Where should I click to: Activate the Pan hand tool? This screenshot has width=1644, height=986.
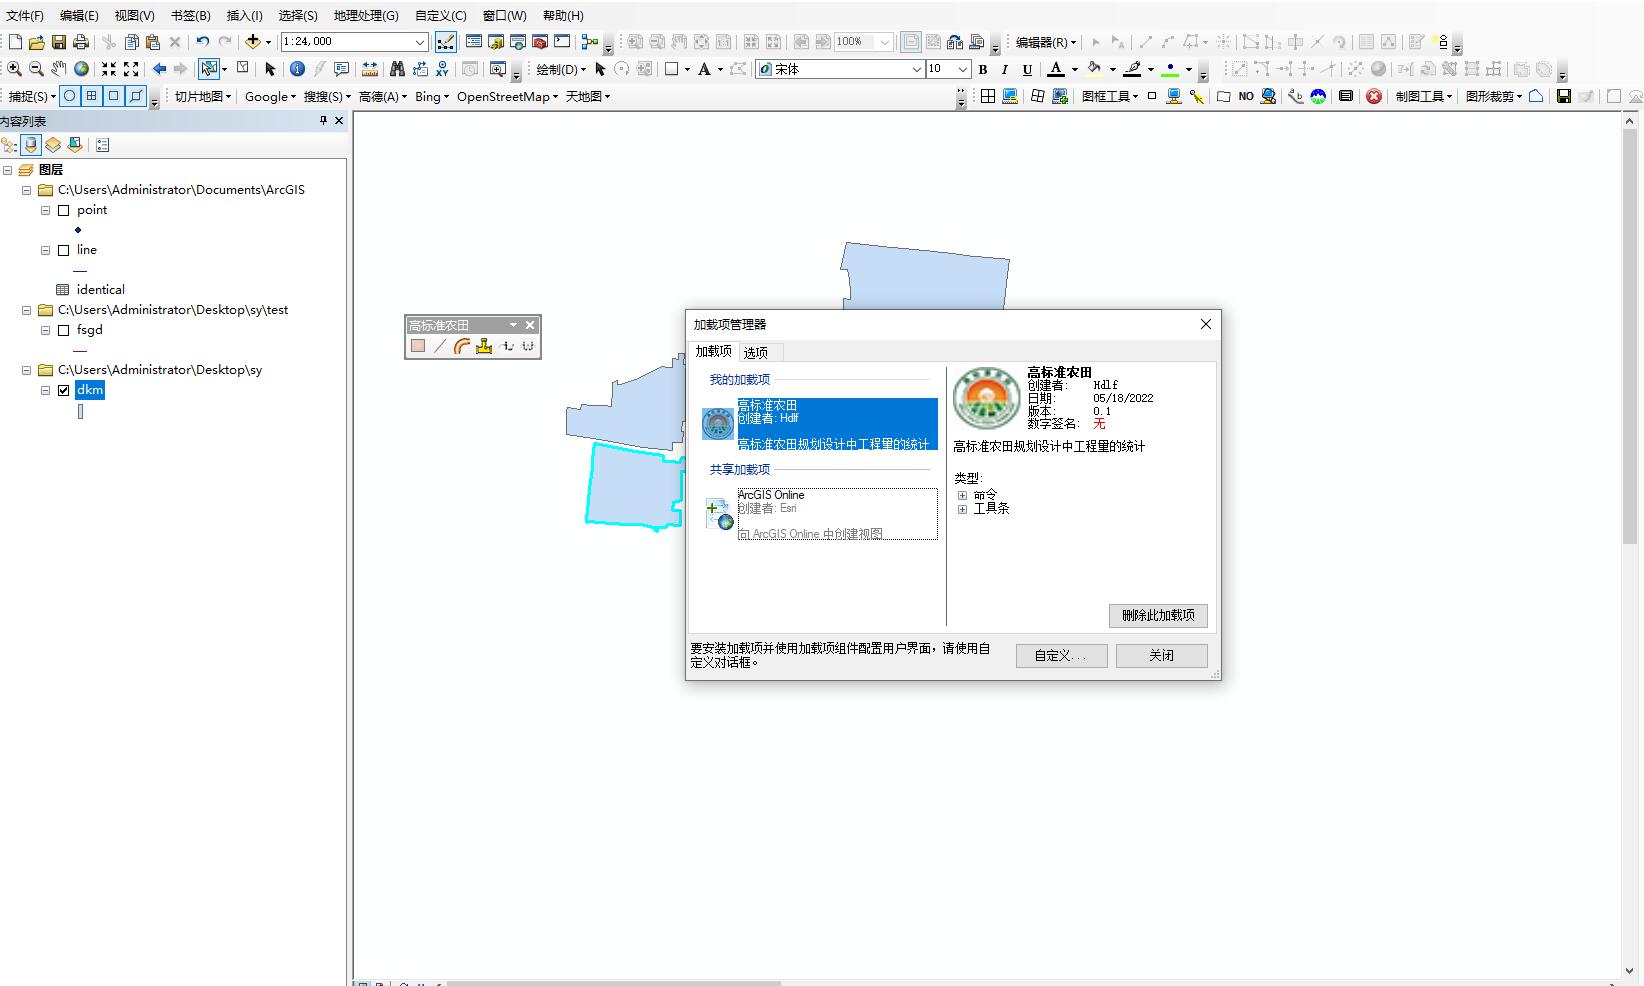(59, 69)
